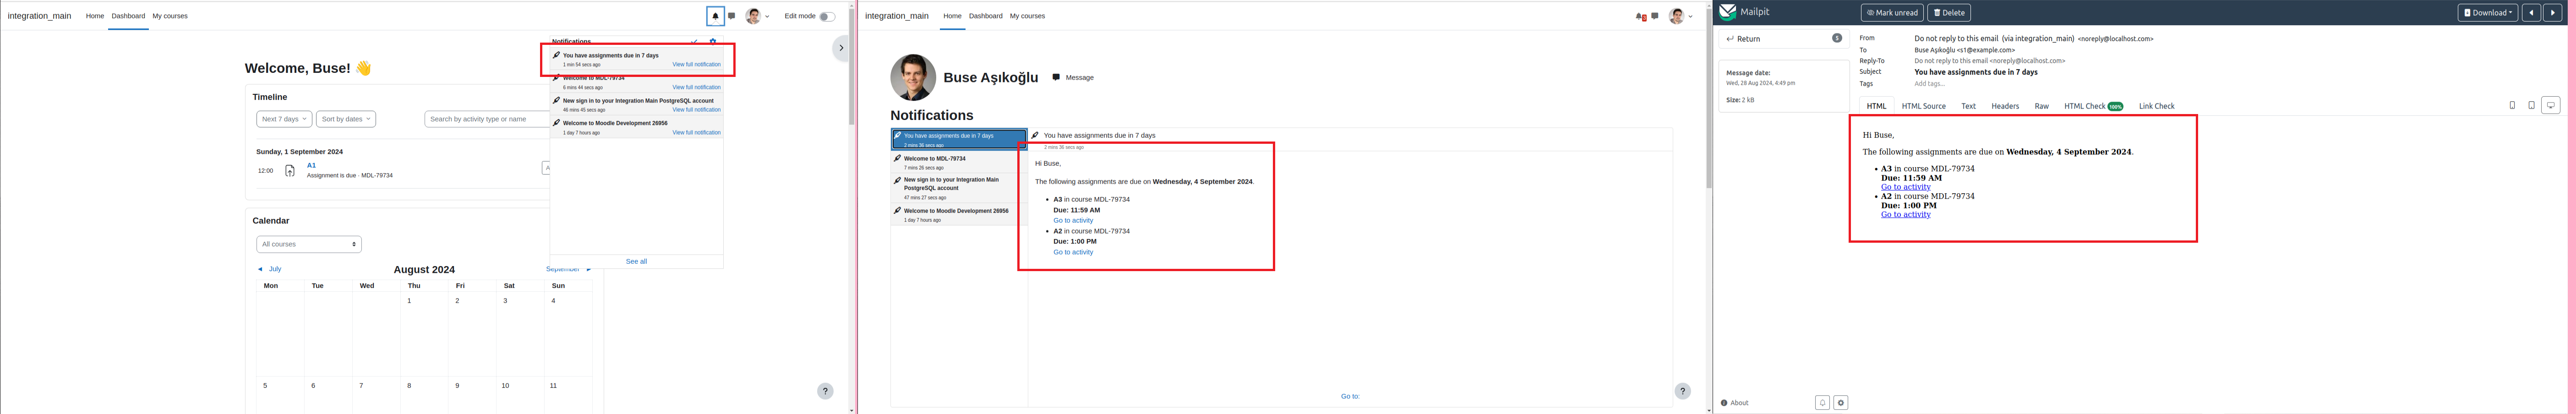The width and height of the screenshot is (2576, 414).
Task: Click integration_main brand in left window
Action: (x=39, y=16)
